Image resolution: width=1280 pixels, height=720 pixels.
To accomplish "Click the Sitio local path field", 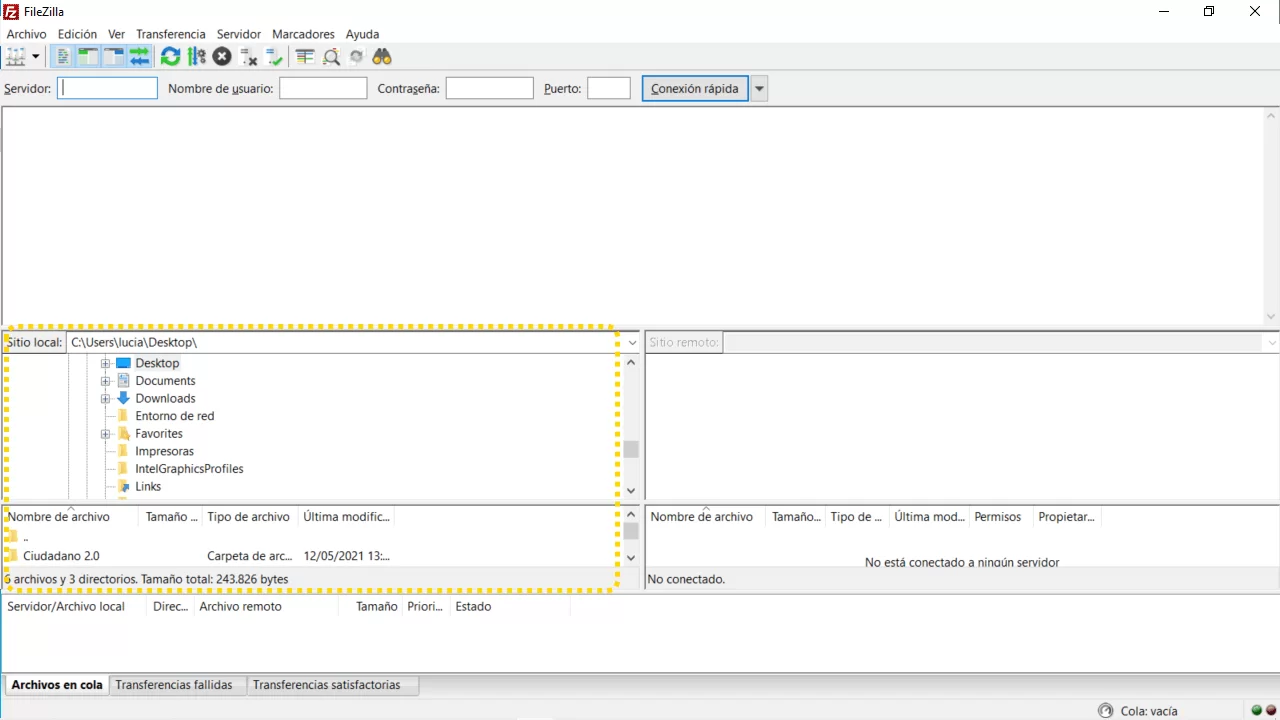I will (344, 342).
